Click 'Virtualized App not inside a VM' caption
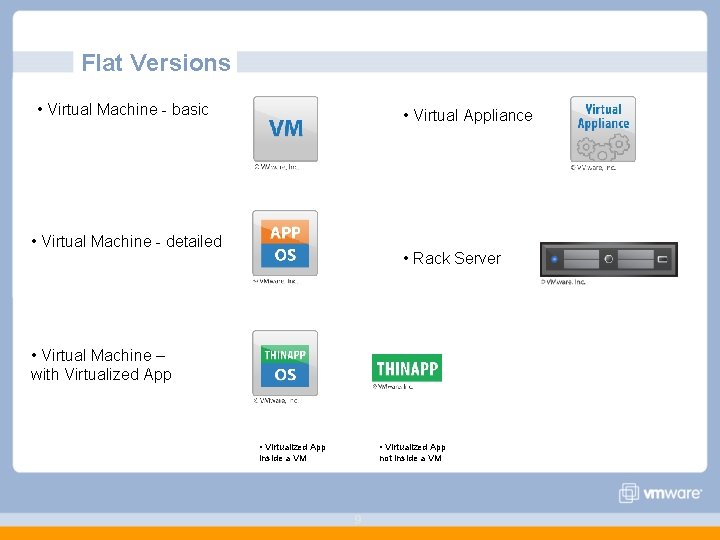 (x=412, y=452)
